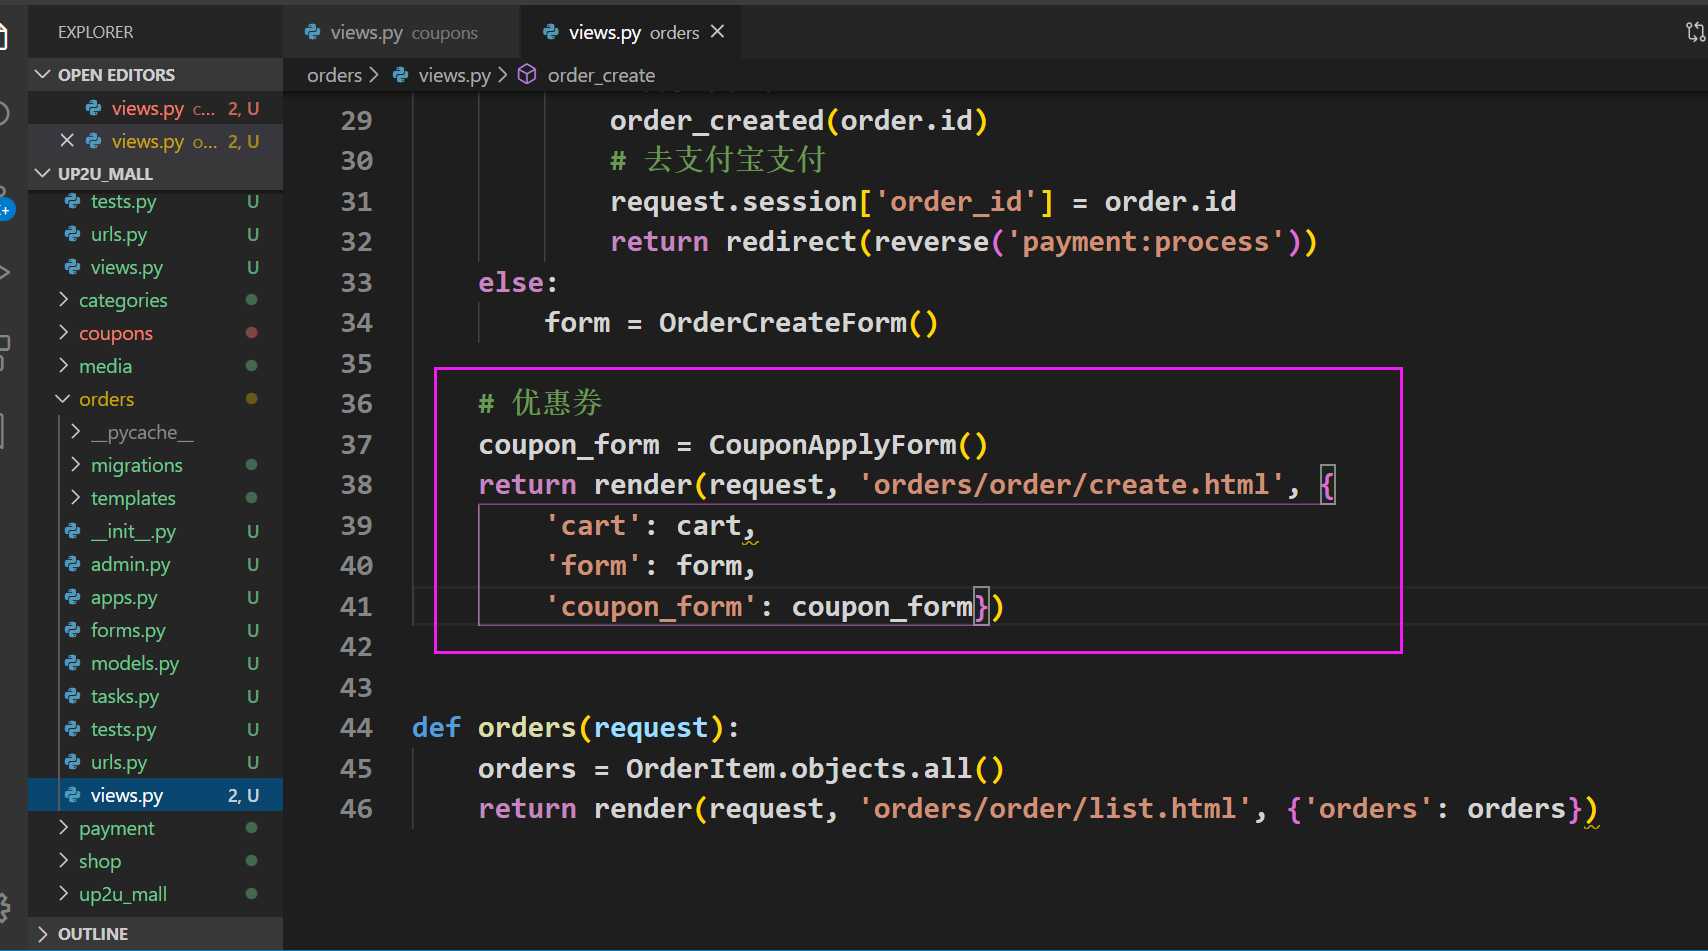Open the Search activity bar icon

[4, 114]
